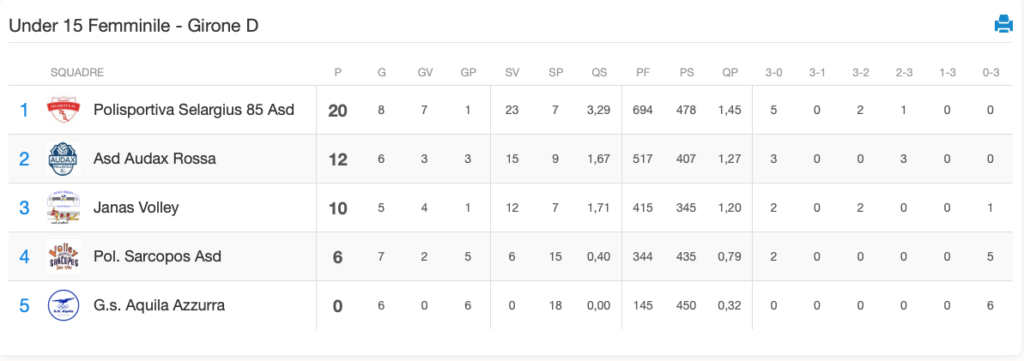Select the Janas Volley team logo
Screen dimensions: 1024x361
coord(63,208)
